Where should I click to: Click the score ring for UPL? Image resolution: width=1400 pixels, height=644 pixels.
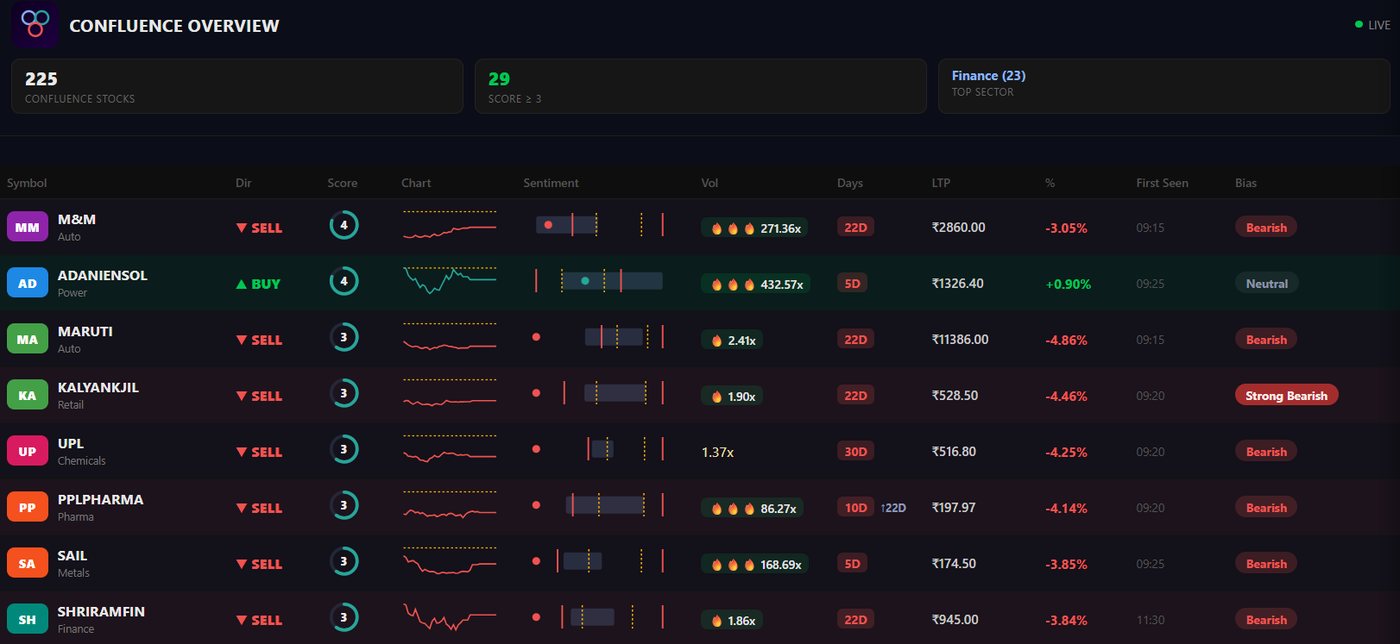(x=344, y=450)
